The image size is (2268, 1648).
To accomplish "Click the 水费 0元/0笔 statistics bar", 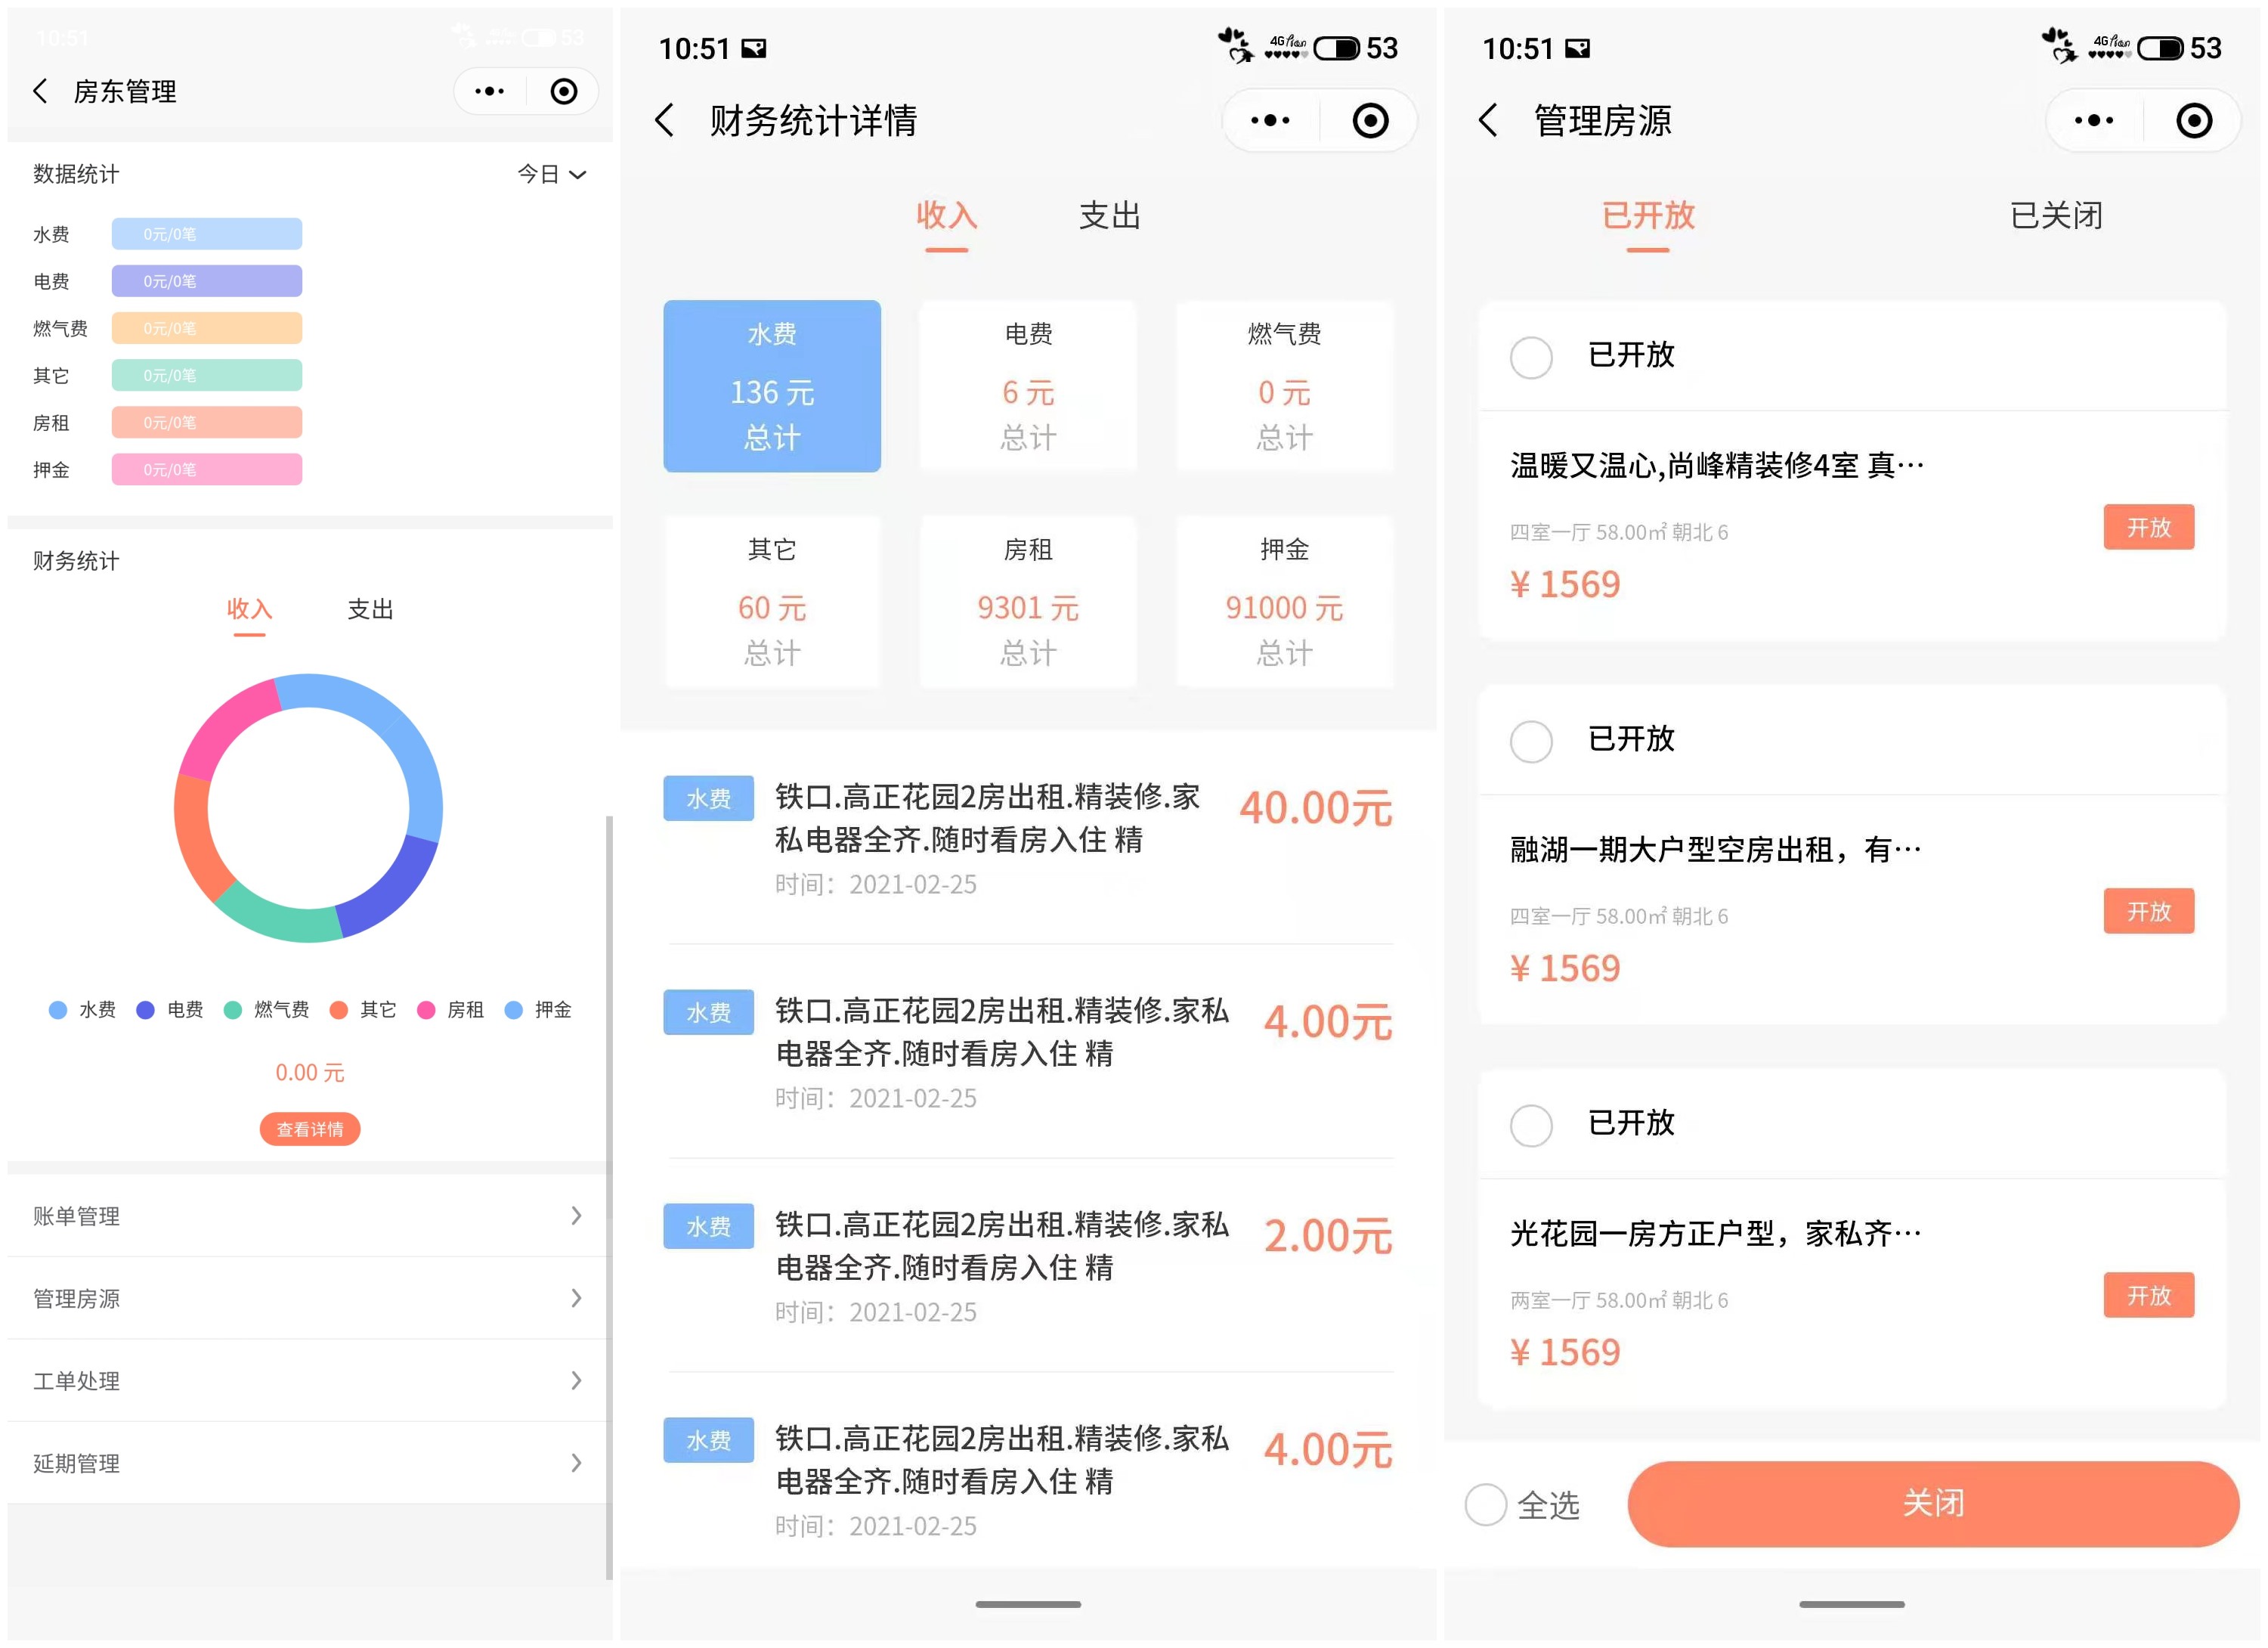I will tap(207, 234).
